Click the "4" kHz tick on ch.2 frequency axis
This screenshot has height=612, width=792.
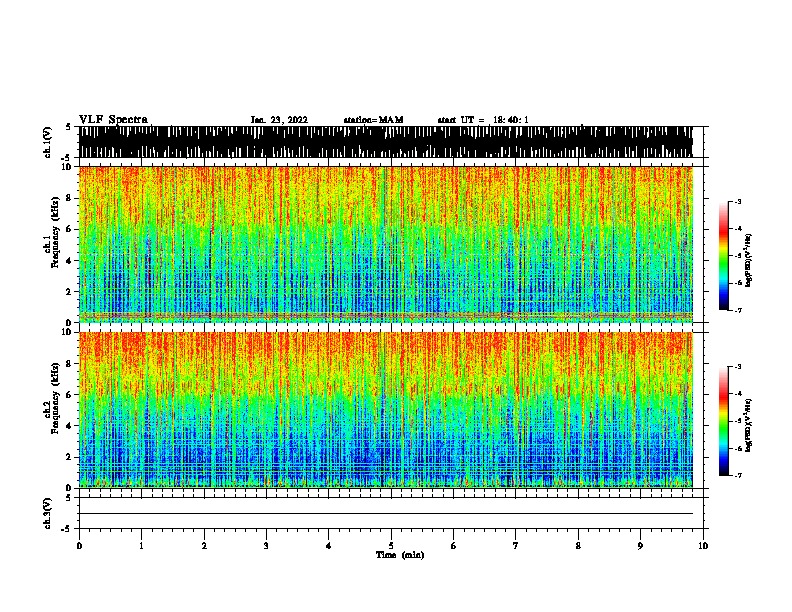point(69,426)
